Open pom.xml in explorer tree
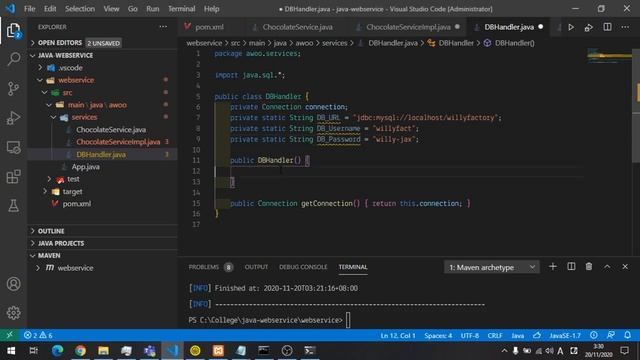Viewport: 640px width, 360px height. click(76, 204)
